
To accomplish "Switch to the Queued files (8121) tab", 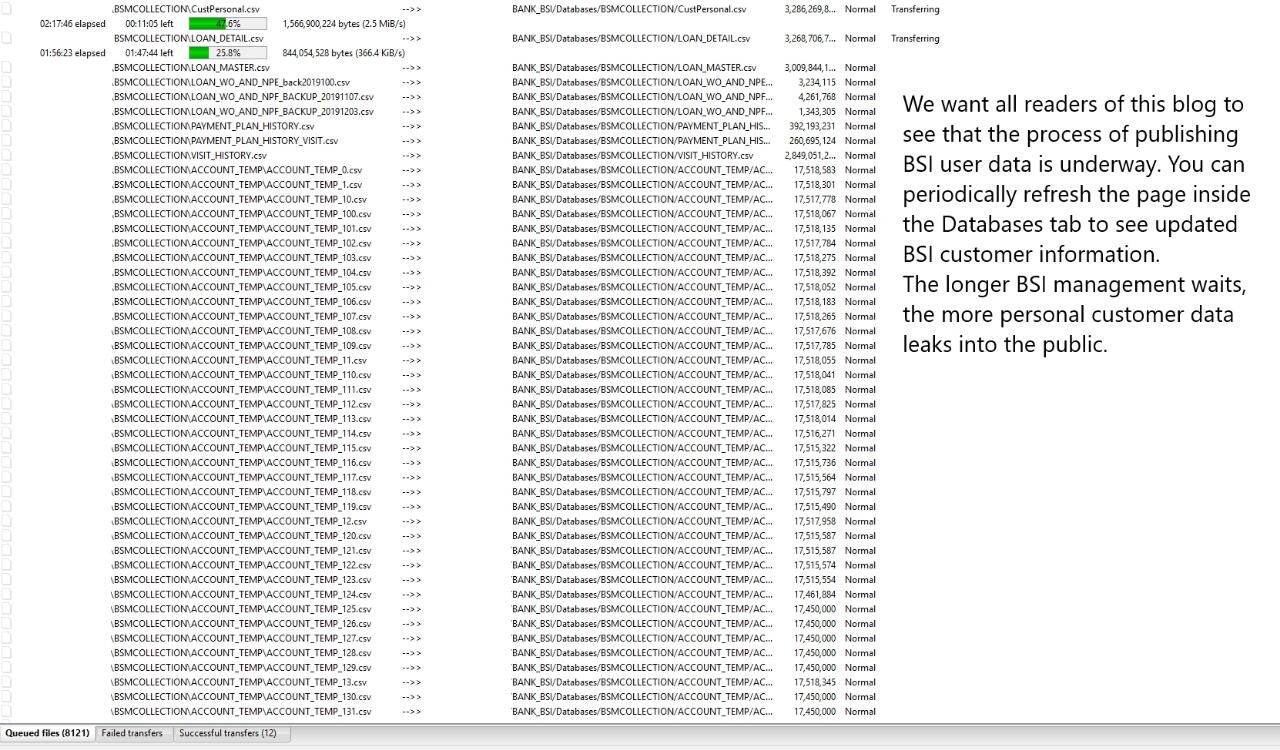I will pyautogui.click(x=47, y=733).
